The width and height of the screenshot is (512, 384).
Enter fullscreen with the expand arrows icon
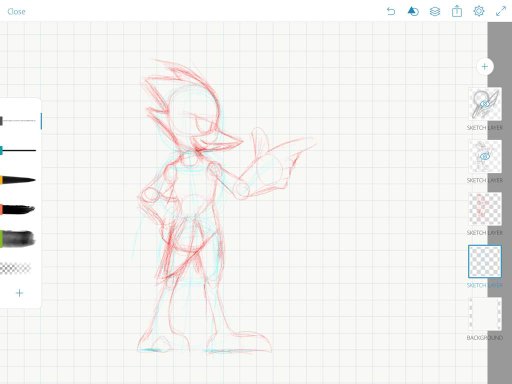point(501,11)
